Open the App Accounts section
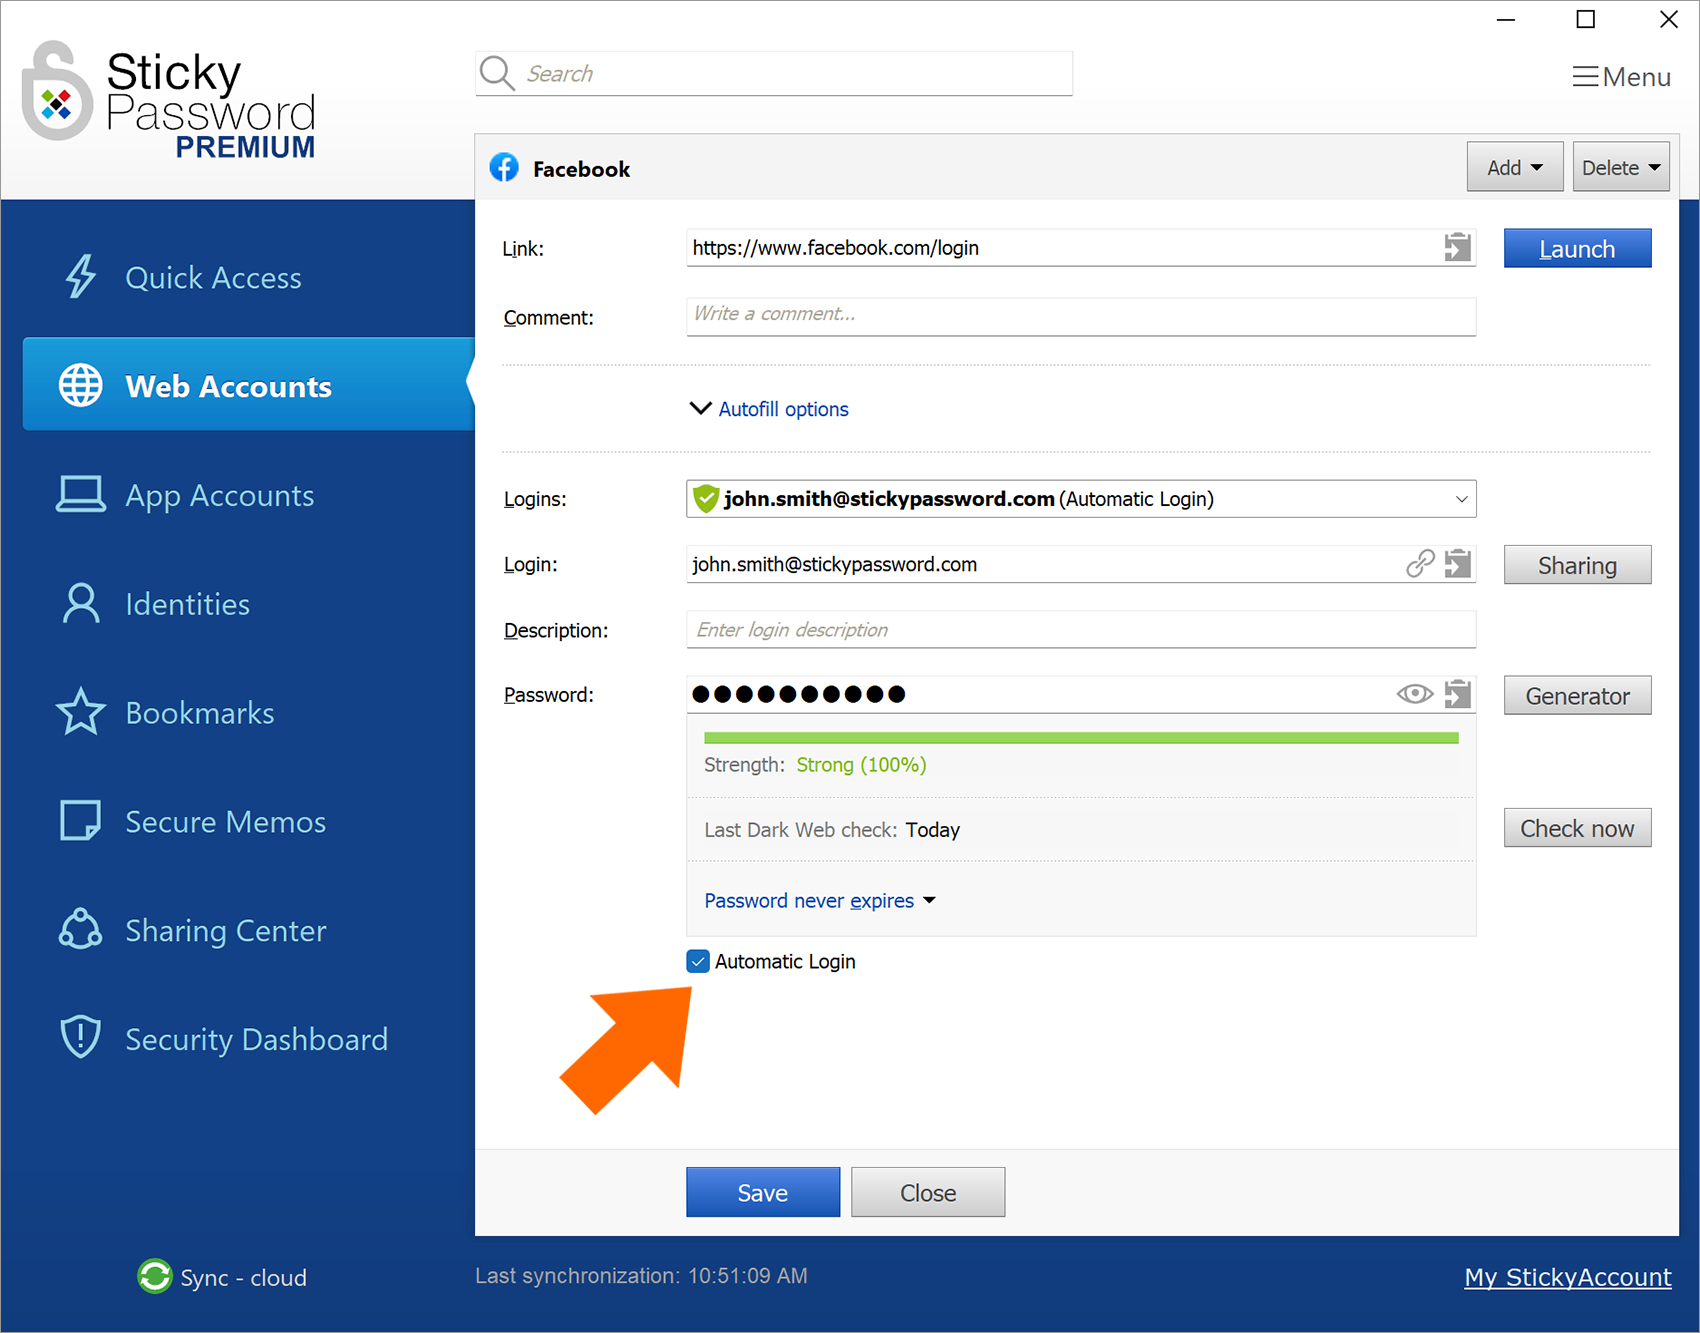1700x1333 pixels. point(219,495)
